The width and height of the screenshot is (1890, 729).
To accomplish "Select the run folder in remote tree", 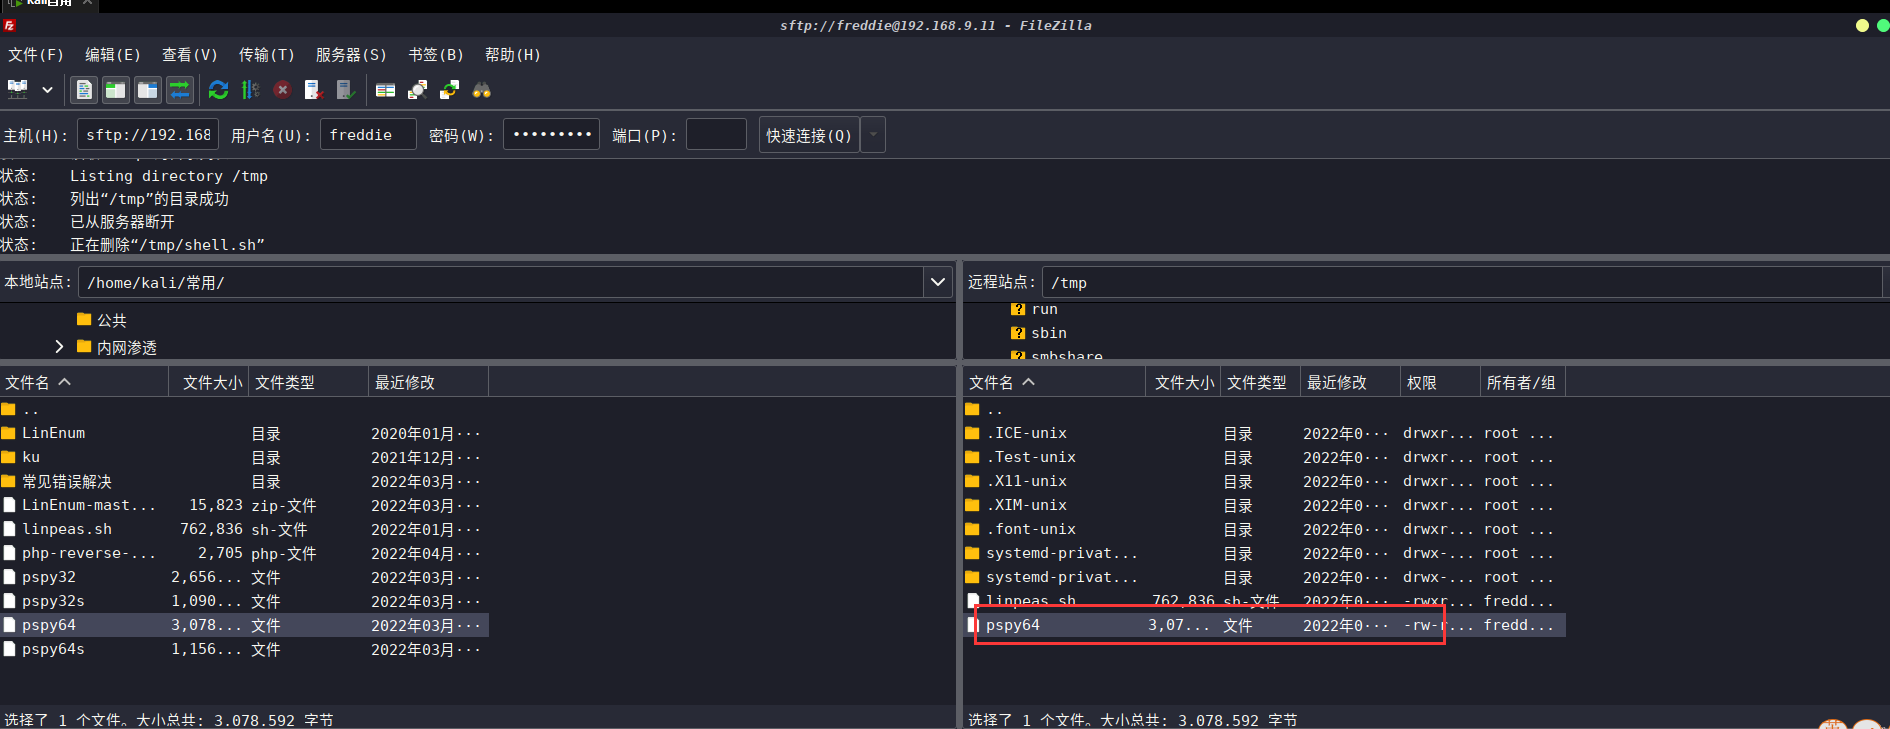I will tap(1034, 309).
